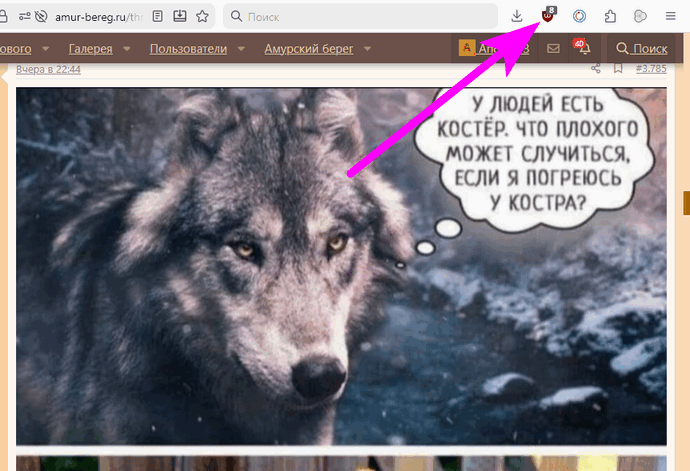Open the Галерея menu item
Viewport: 690px width, 471px height.
click(x=90, y=48)
